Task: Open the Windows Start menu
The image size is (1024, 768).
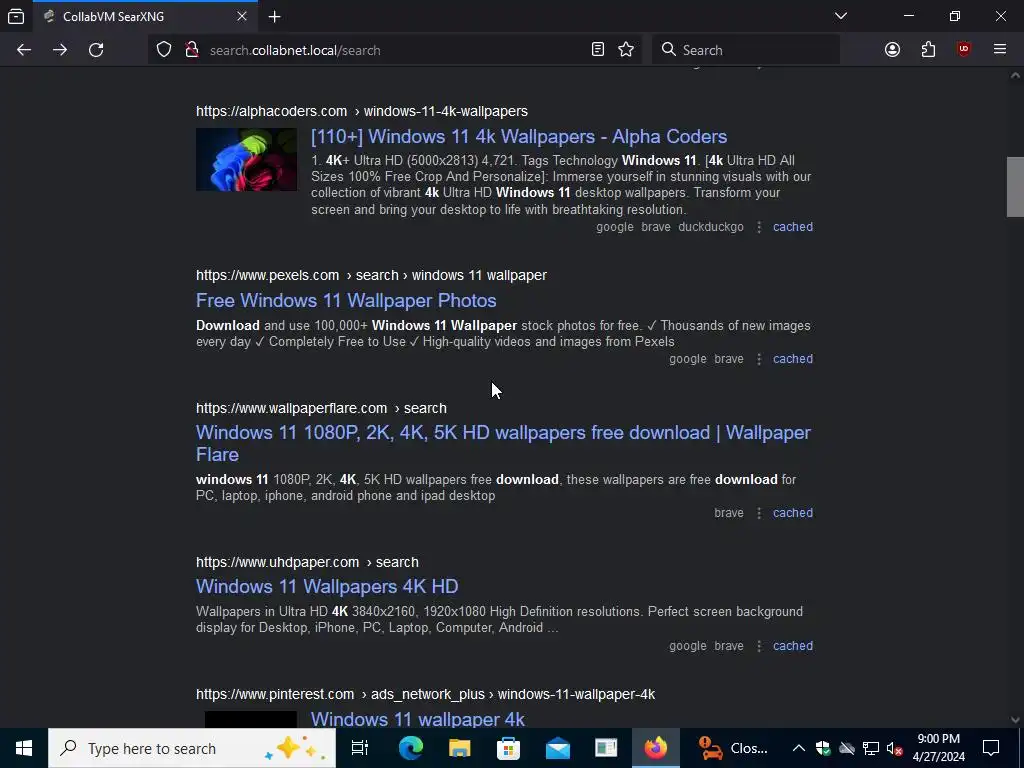Action: click(x=24, y=748)
